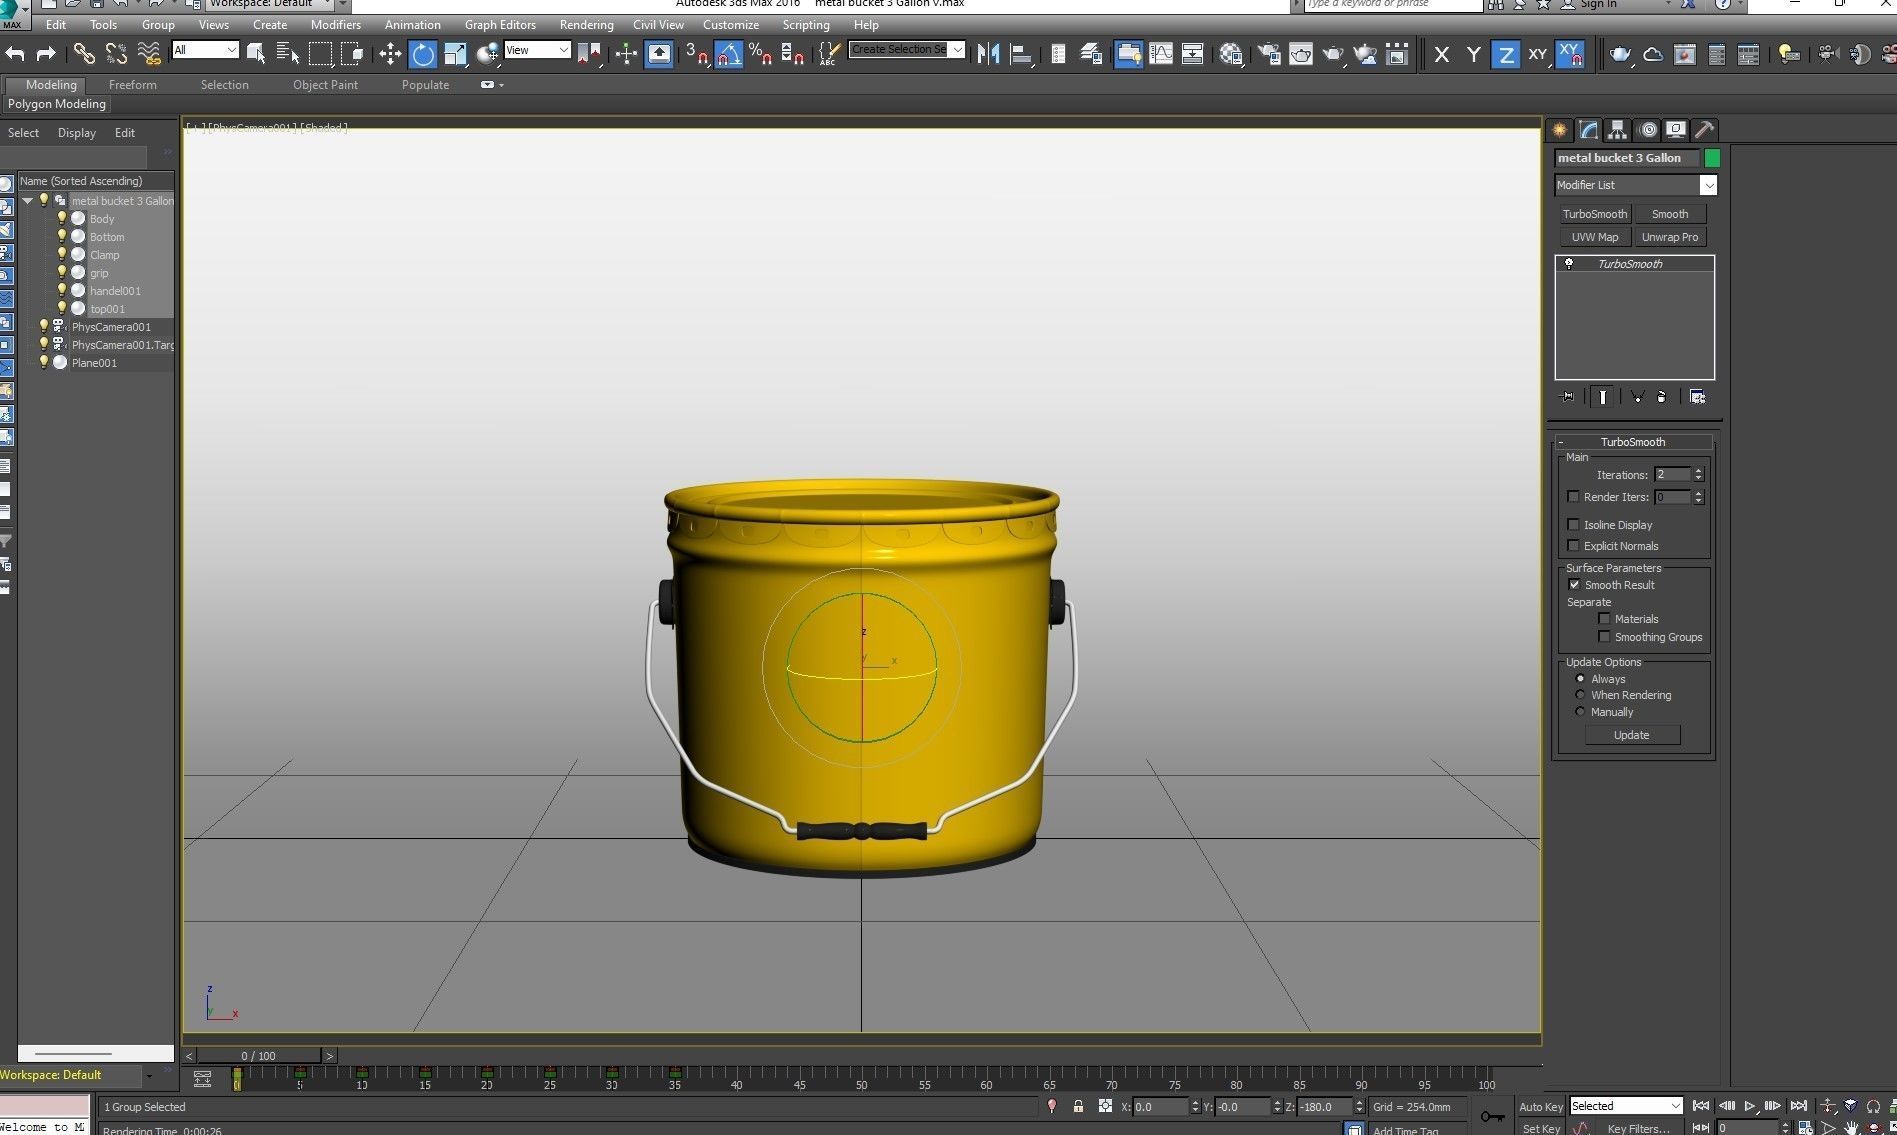1897x1135 pixels.
Task: Enable Isoline Display checkbox
Action: click(x=1573, y=525)
